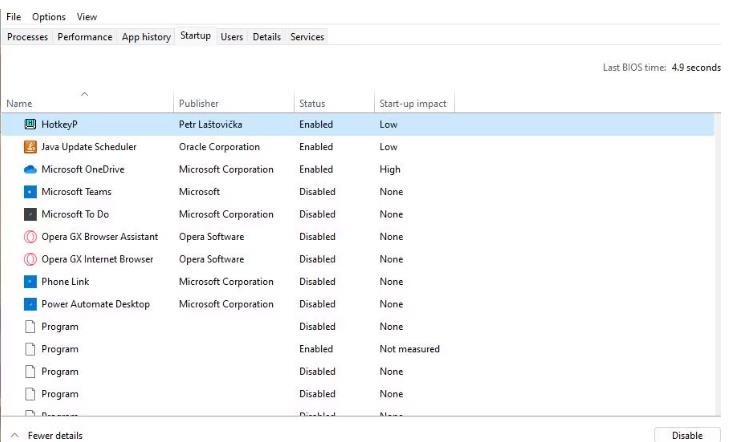The width and height of the screenshot is (737, 442).
Task: Click the High start-up impact value
Action: coord(390,169)
